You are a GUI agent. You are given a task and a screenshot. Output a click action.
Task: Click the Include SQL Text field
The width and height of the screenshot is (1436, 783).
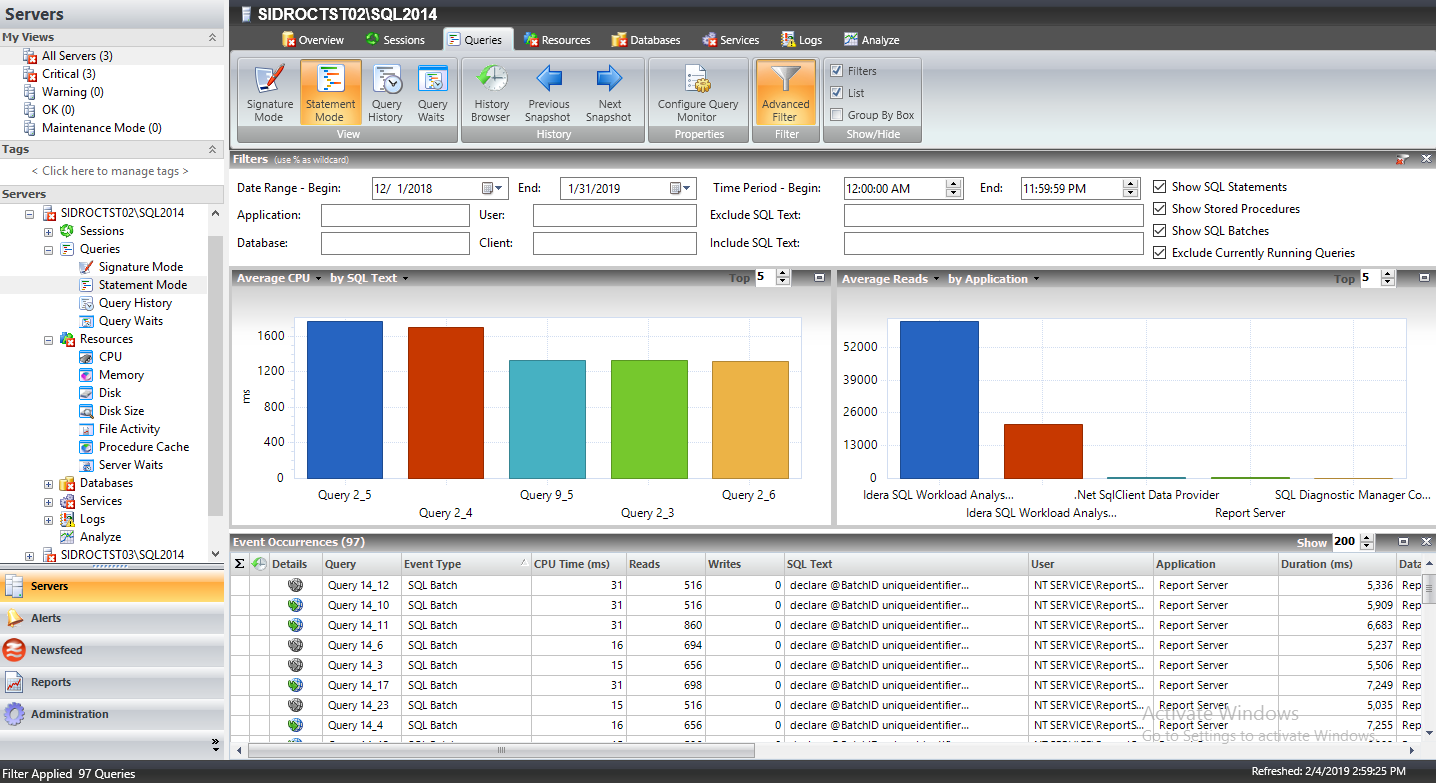pos(992,244)
